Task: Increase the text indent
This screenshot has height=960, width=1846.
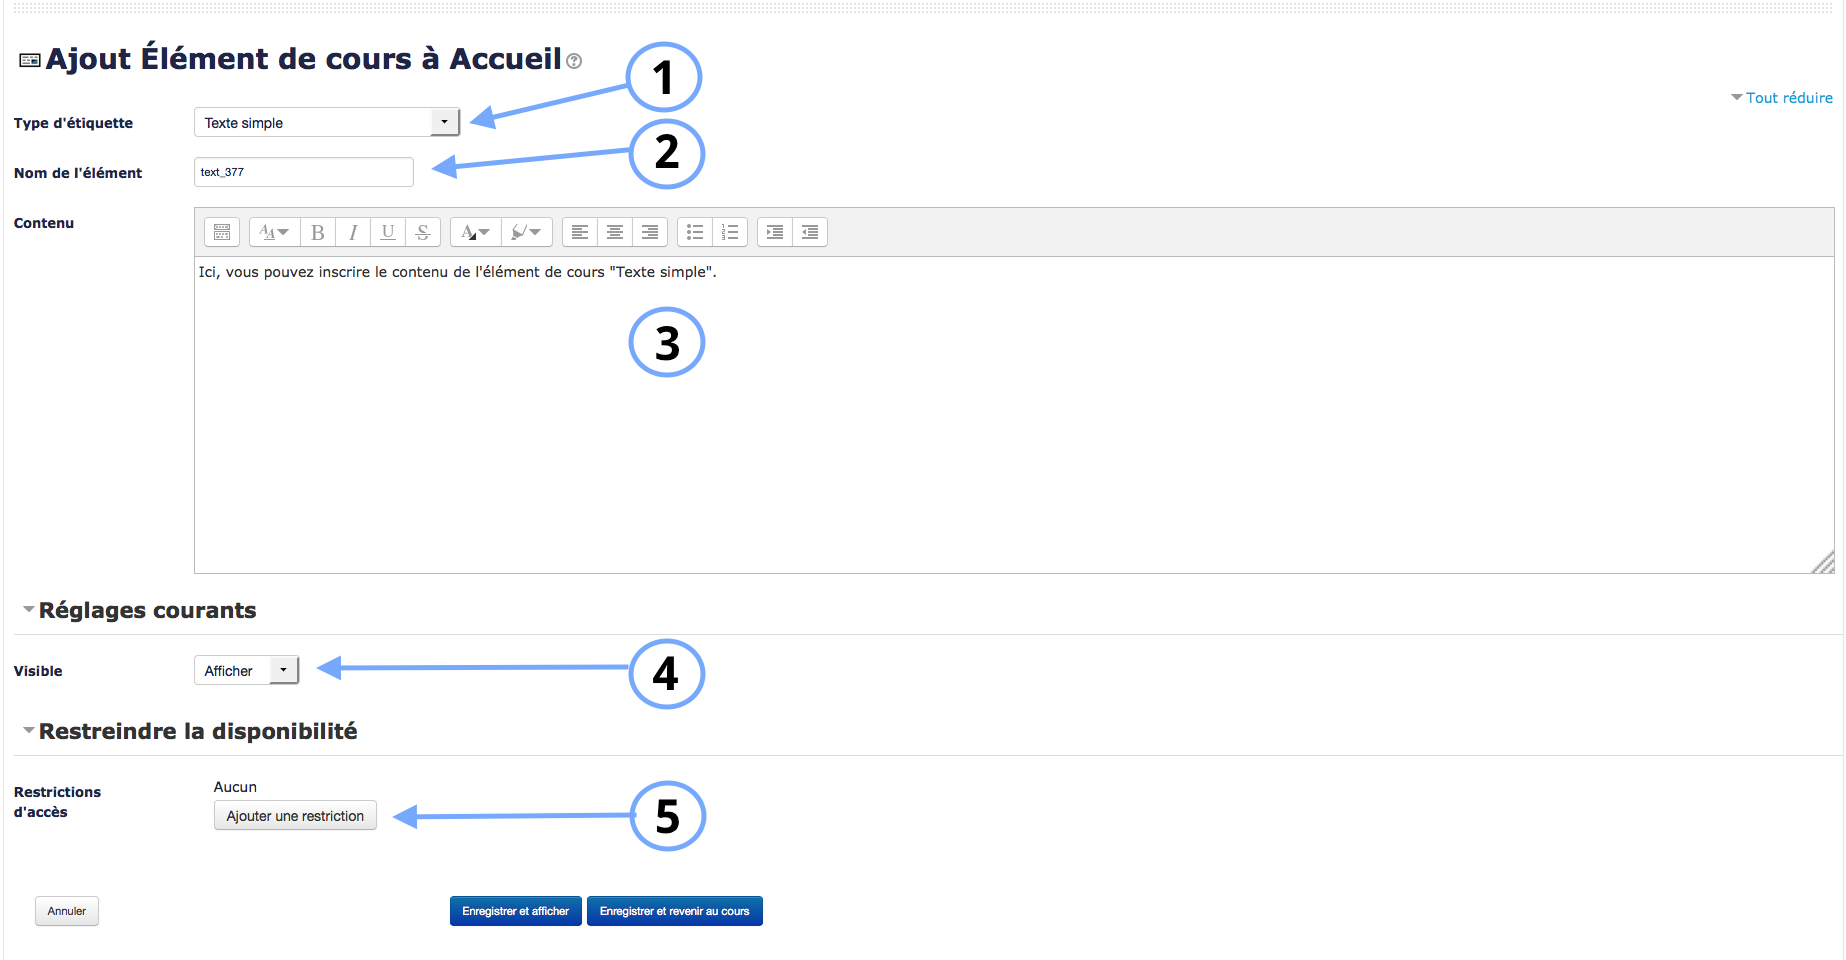Action: pyautogui.click(x=775, y=233)
